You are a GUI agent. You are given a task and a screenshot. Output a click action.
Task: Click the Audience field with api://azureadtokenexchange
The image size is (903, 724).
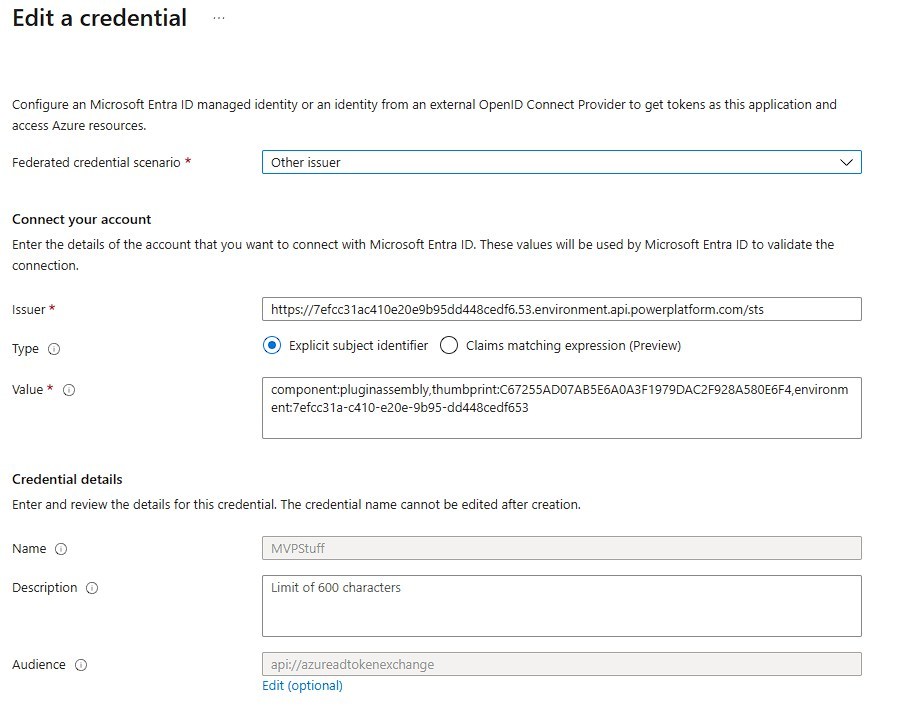coord(561,664)
